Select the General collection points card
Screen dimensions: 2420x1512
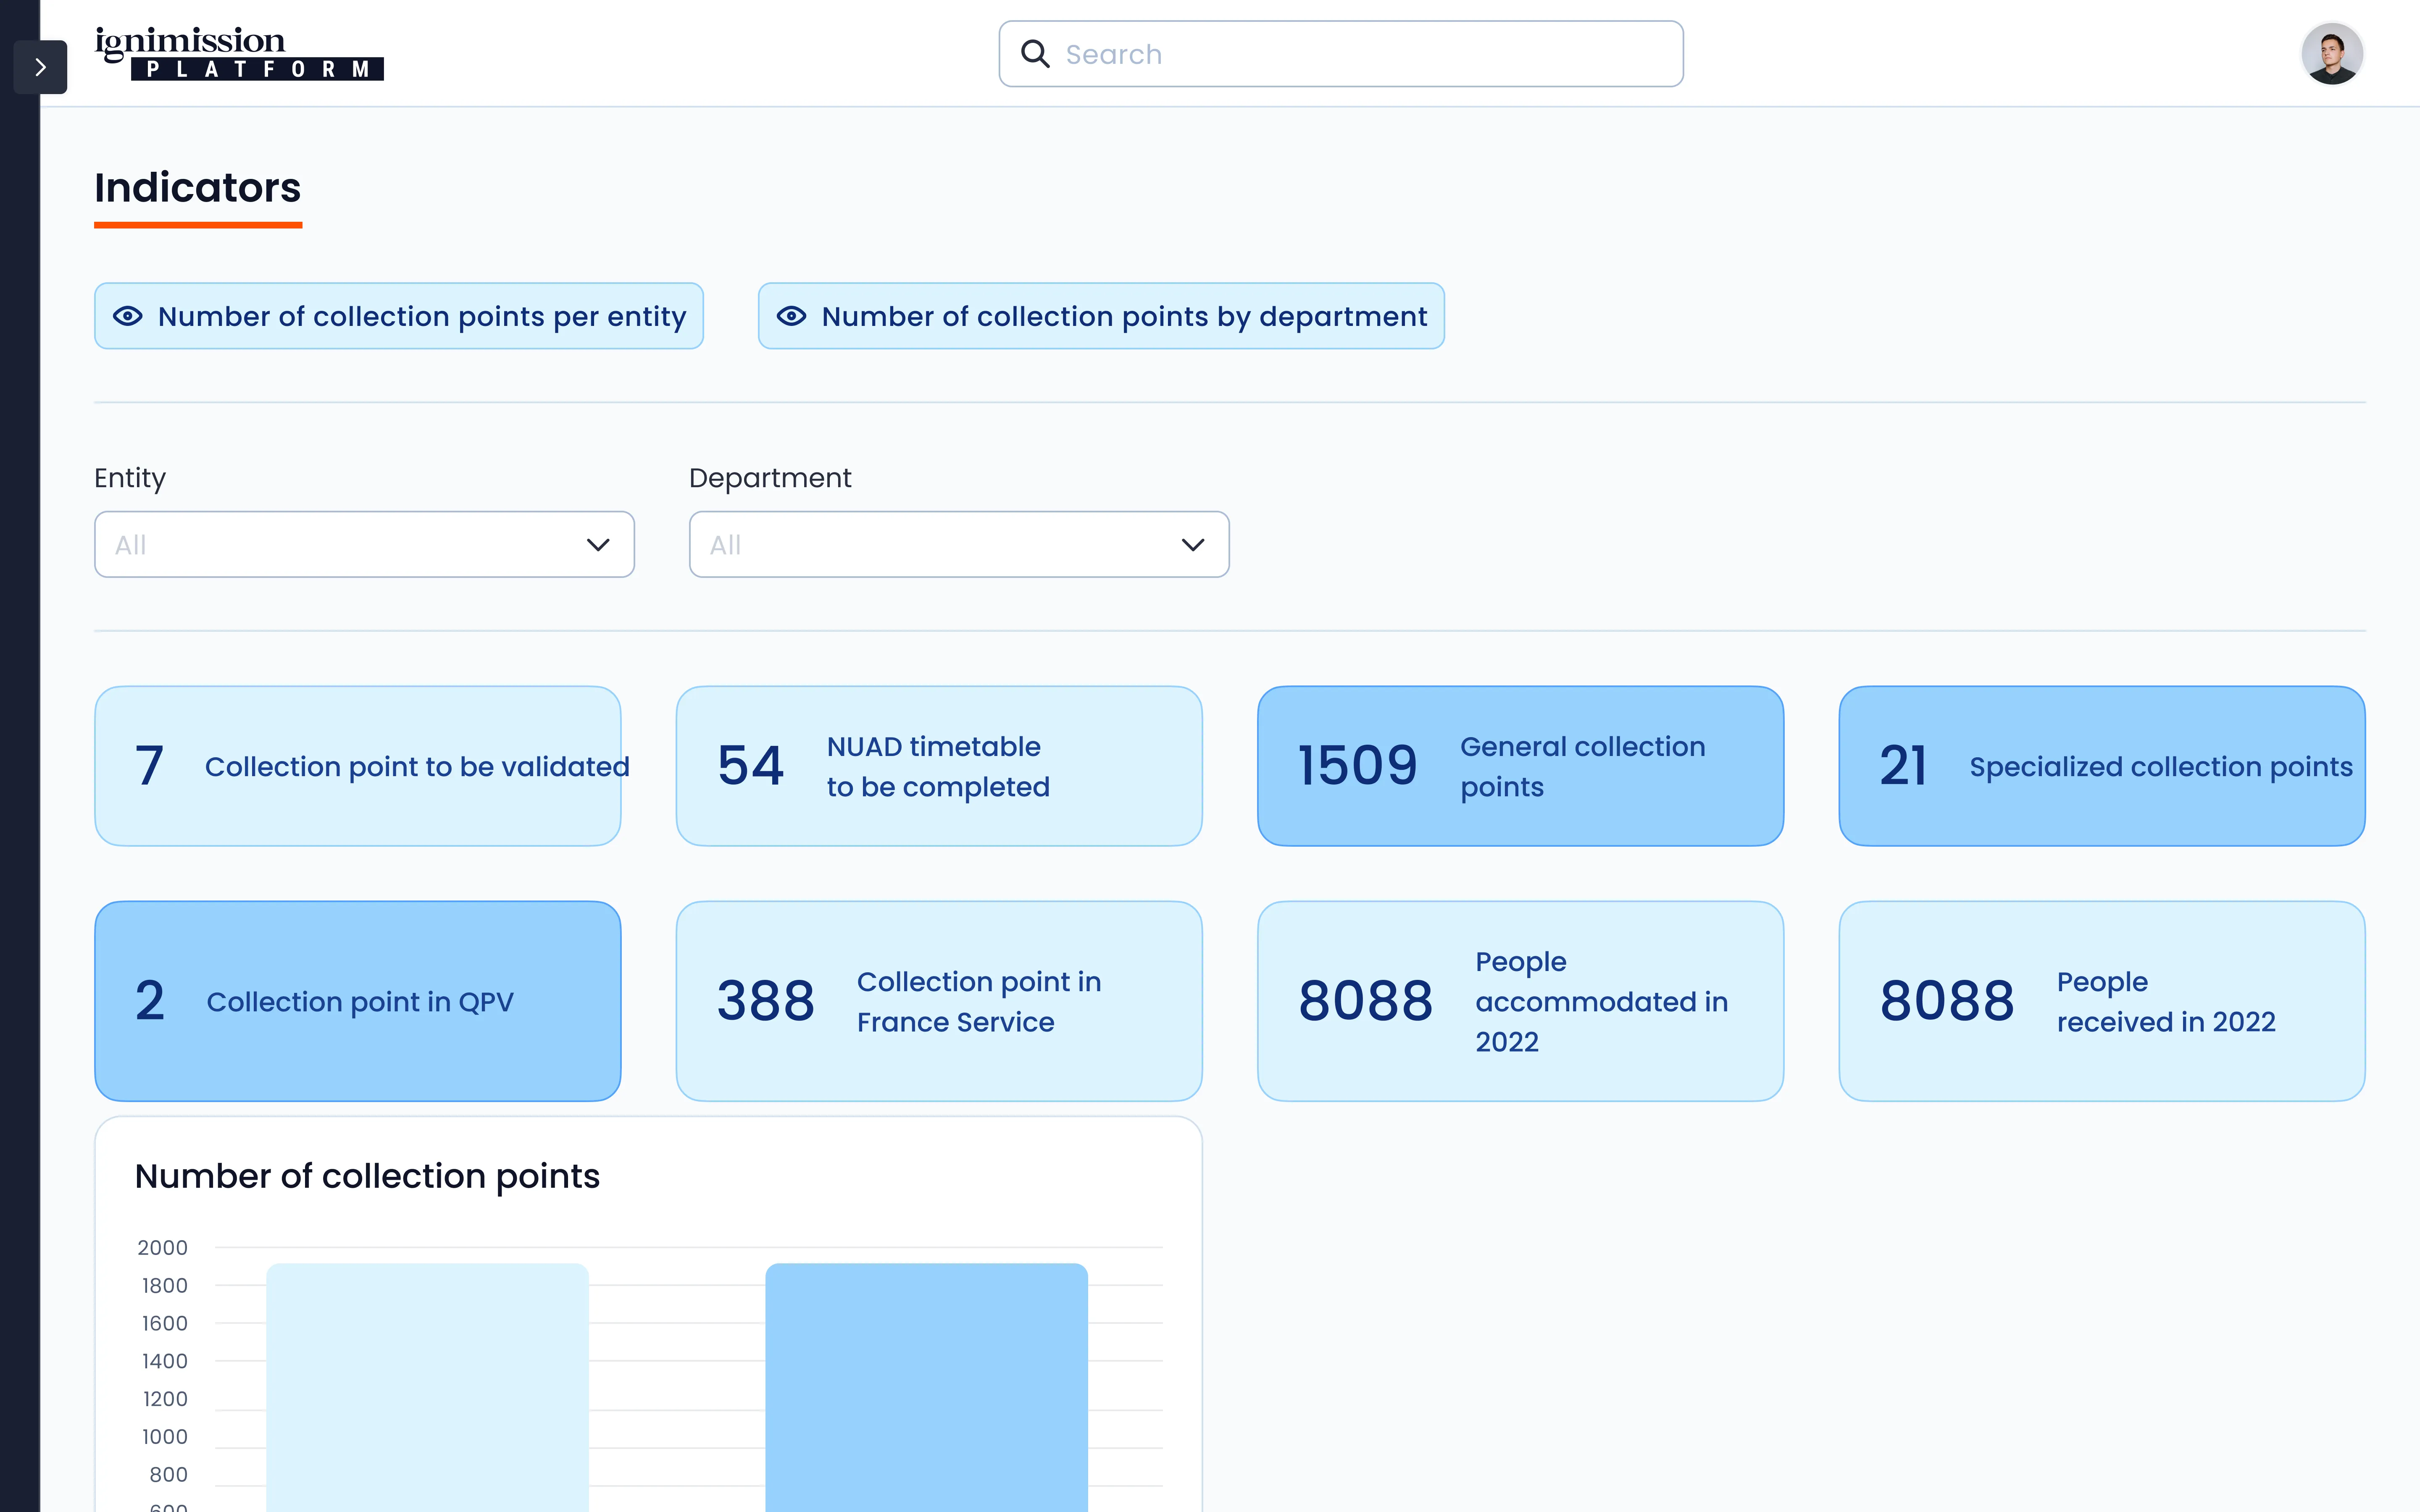pyautogui.click(x=1520, y=766)
